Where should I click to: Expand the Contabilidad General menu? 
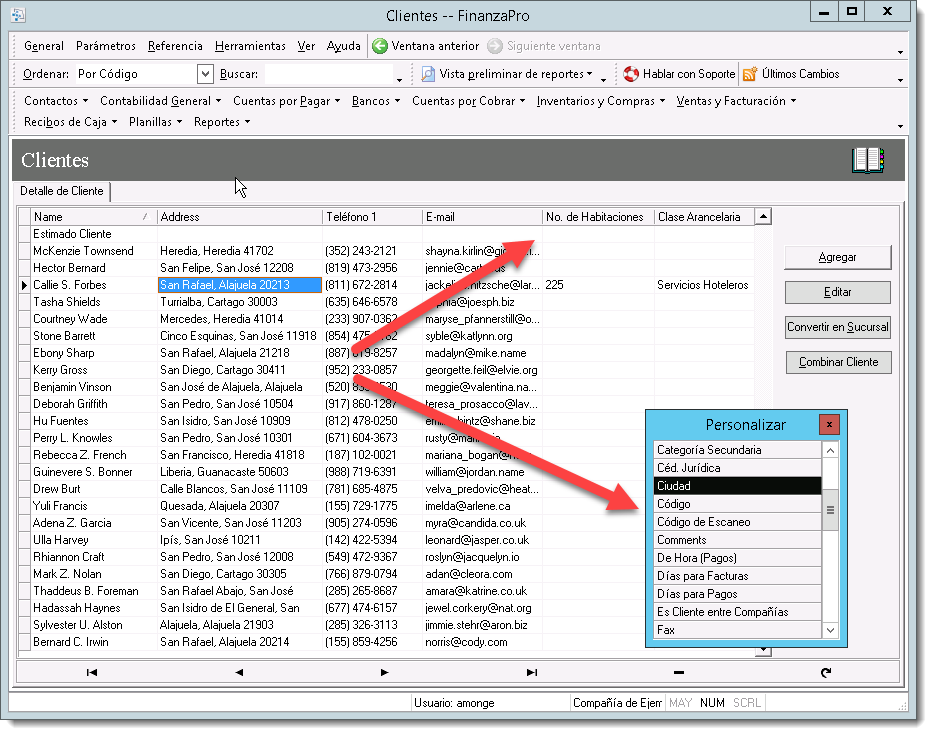(x=160, y=101)
